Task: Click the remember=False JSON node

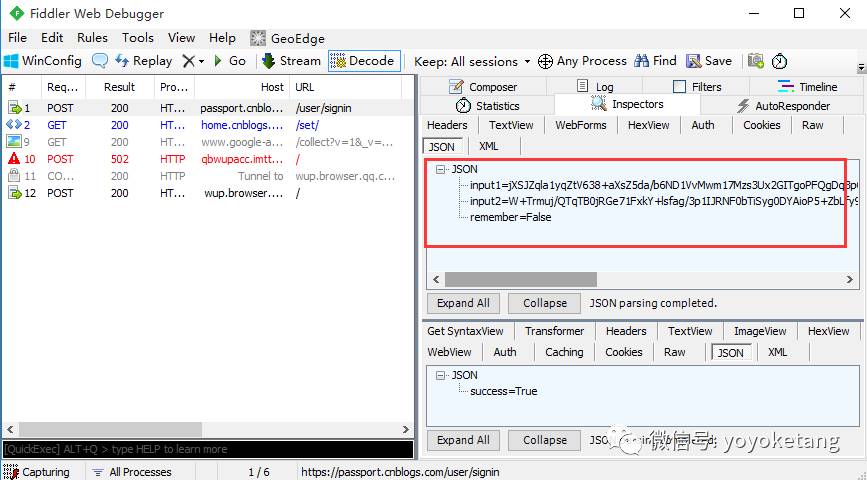Action: pyautogui.click(x=510, y=217)
